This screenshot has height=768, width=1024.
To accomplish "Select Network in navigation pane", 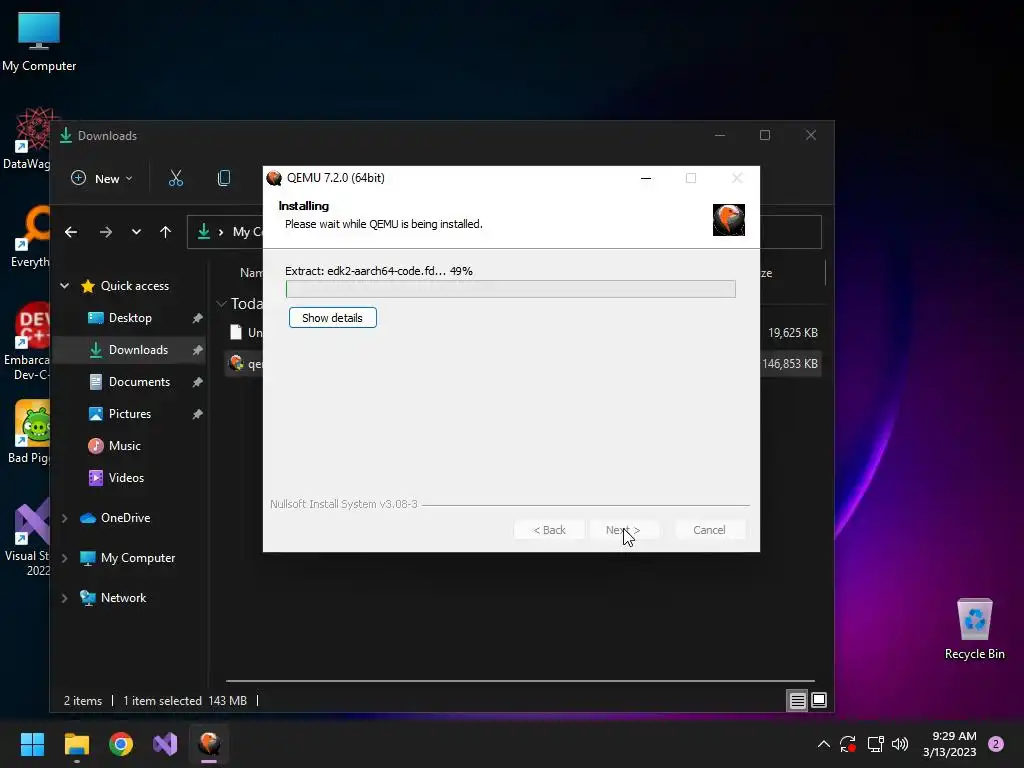I will tap(123, 598).
